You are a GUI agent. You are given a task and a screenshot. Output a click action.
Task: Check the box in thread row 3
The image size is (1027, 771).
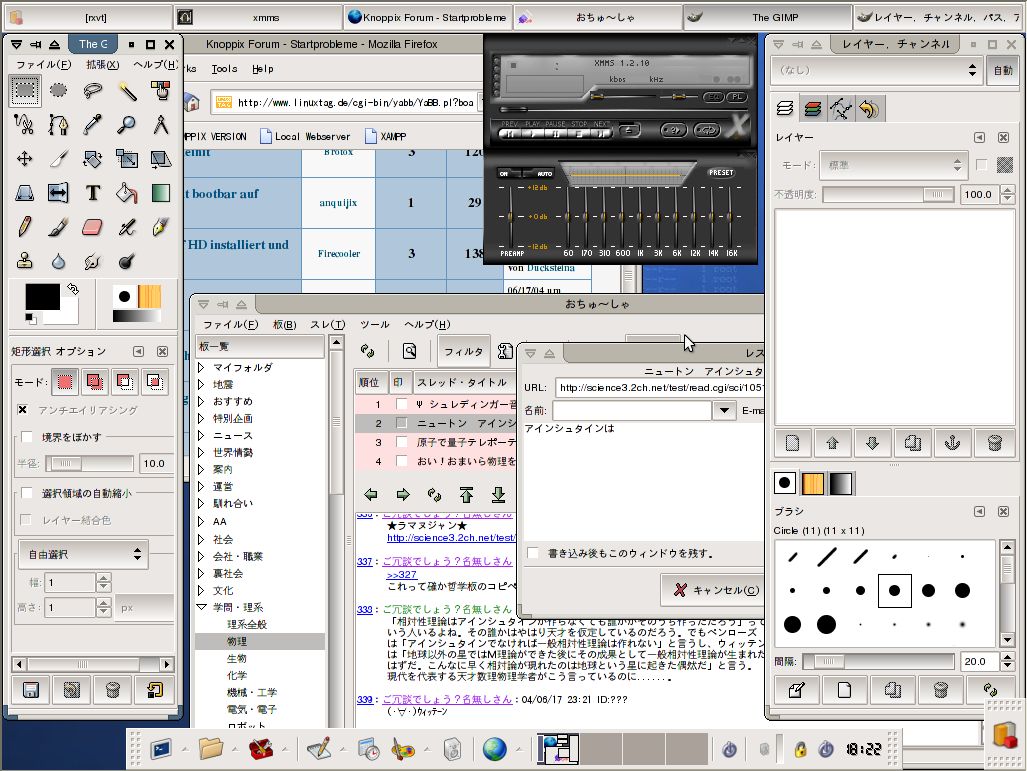click(402, 442)
